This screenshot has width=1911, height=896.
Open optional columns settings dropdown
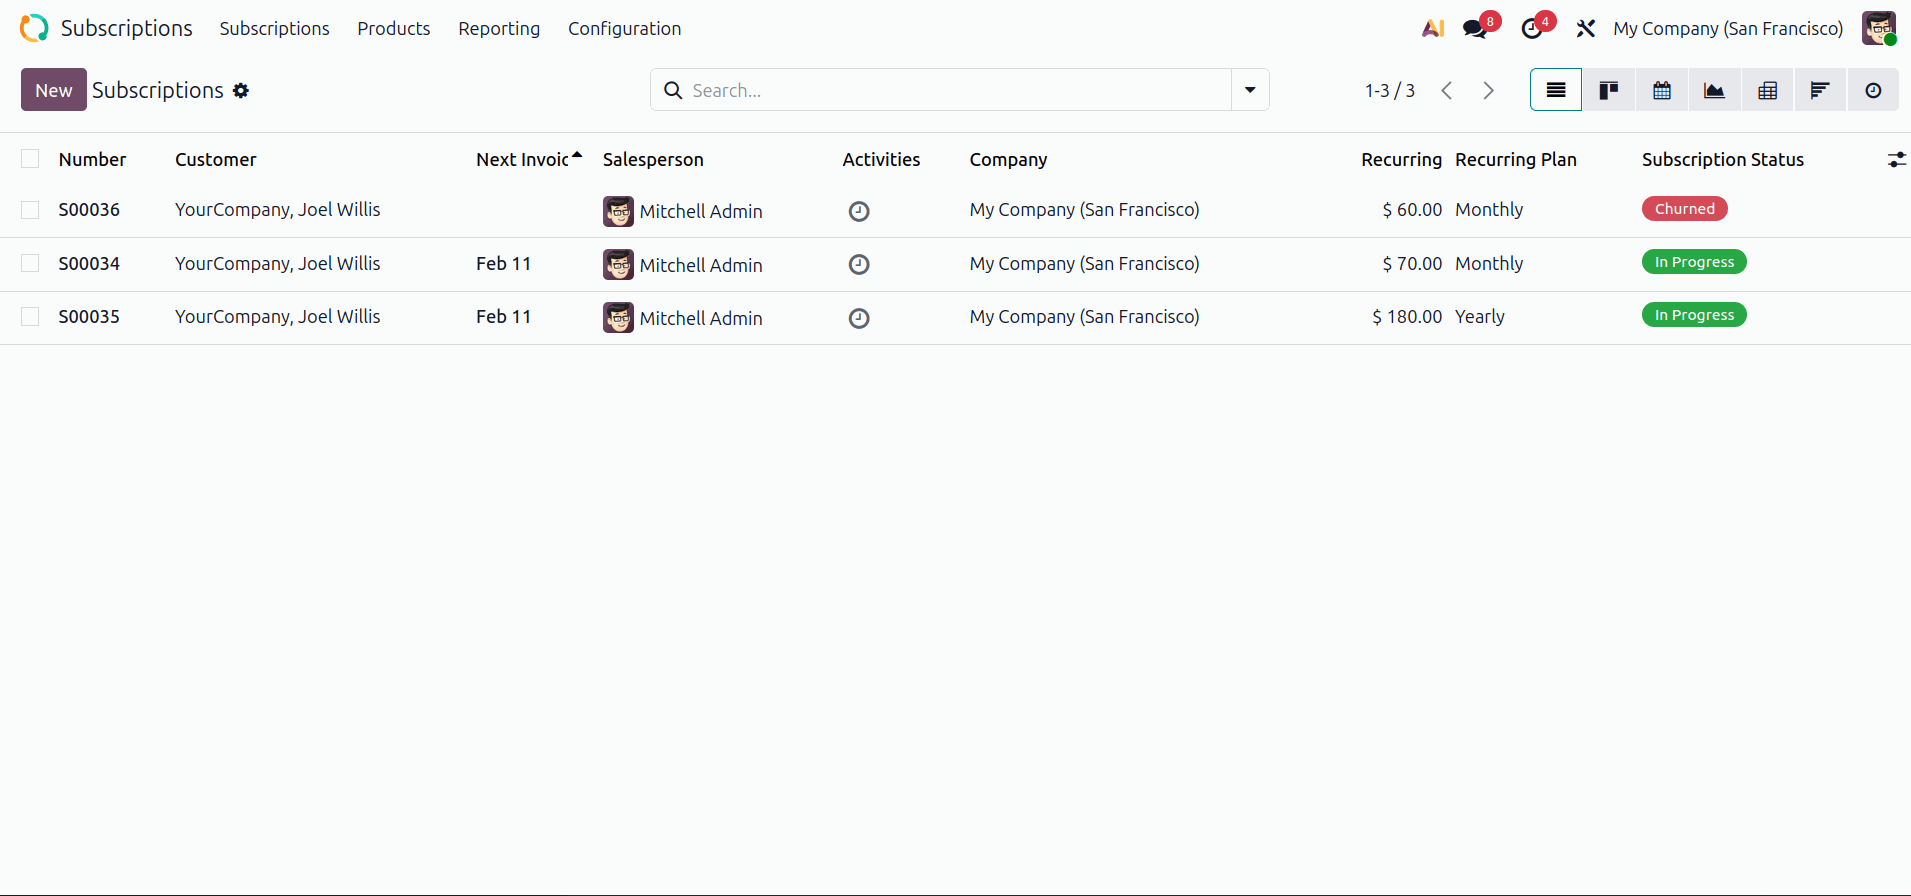pos(1896,159)
